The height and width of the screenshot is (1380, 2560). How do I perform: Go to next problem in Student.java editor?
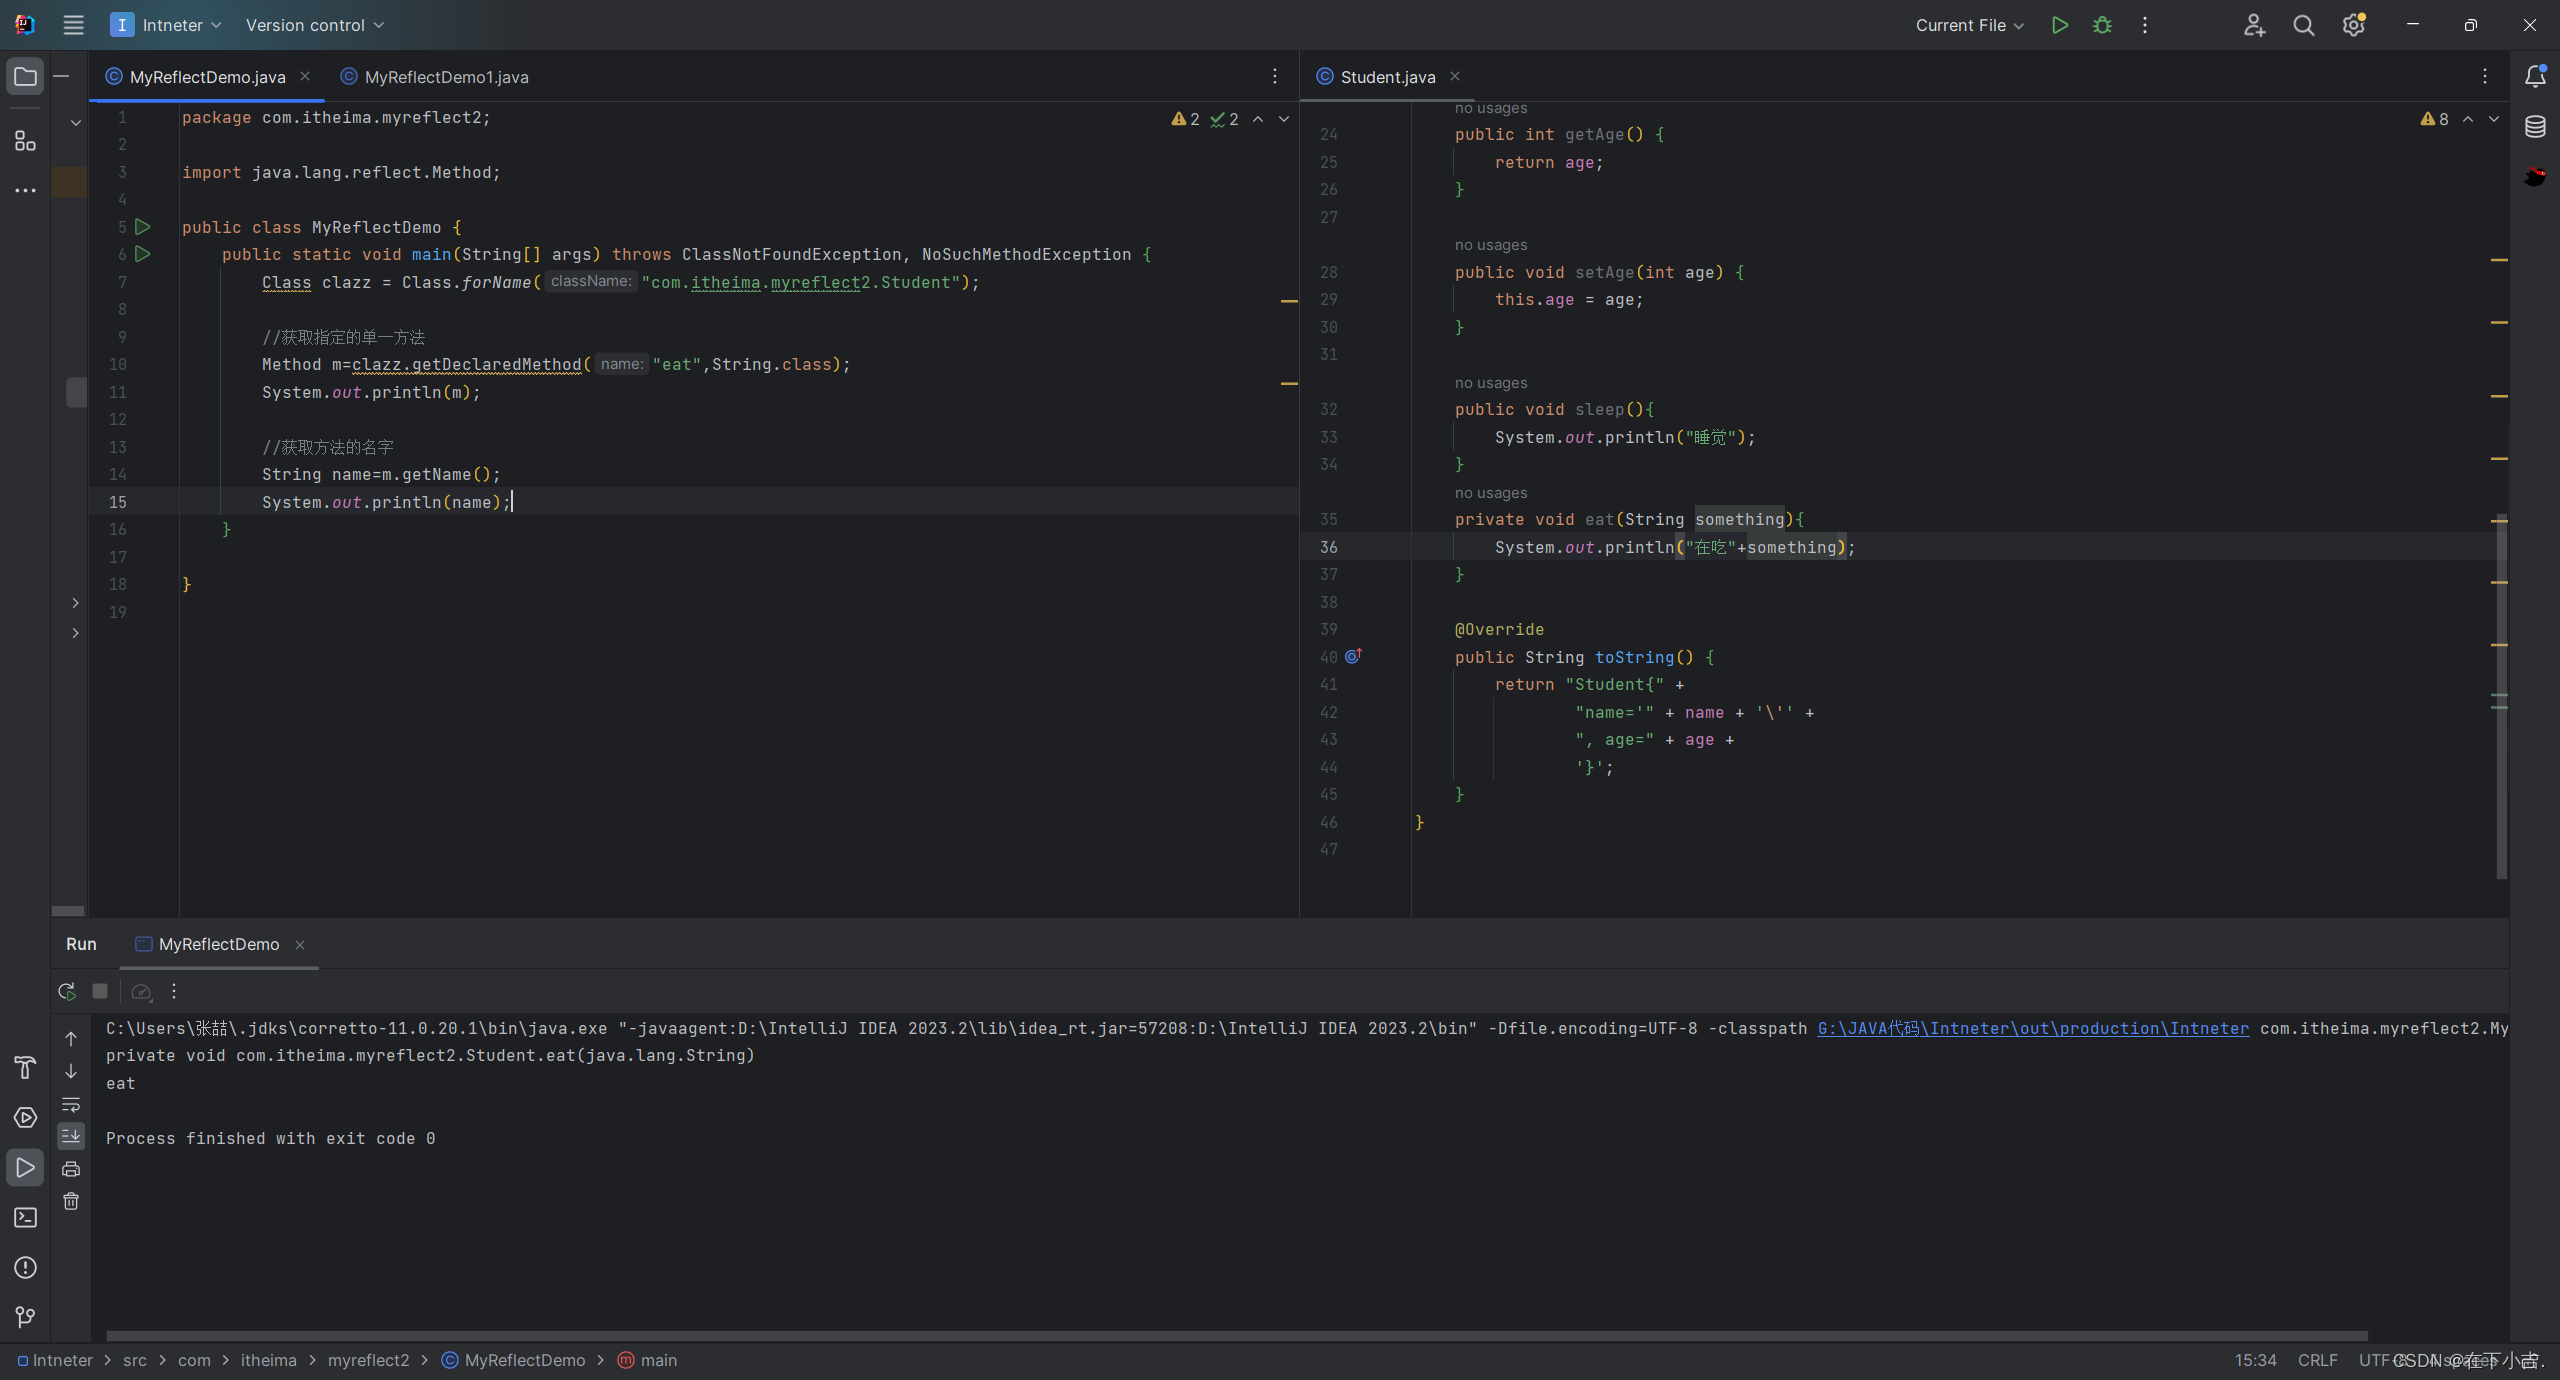pos(2494,119)
